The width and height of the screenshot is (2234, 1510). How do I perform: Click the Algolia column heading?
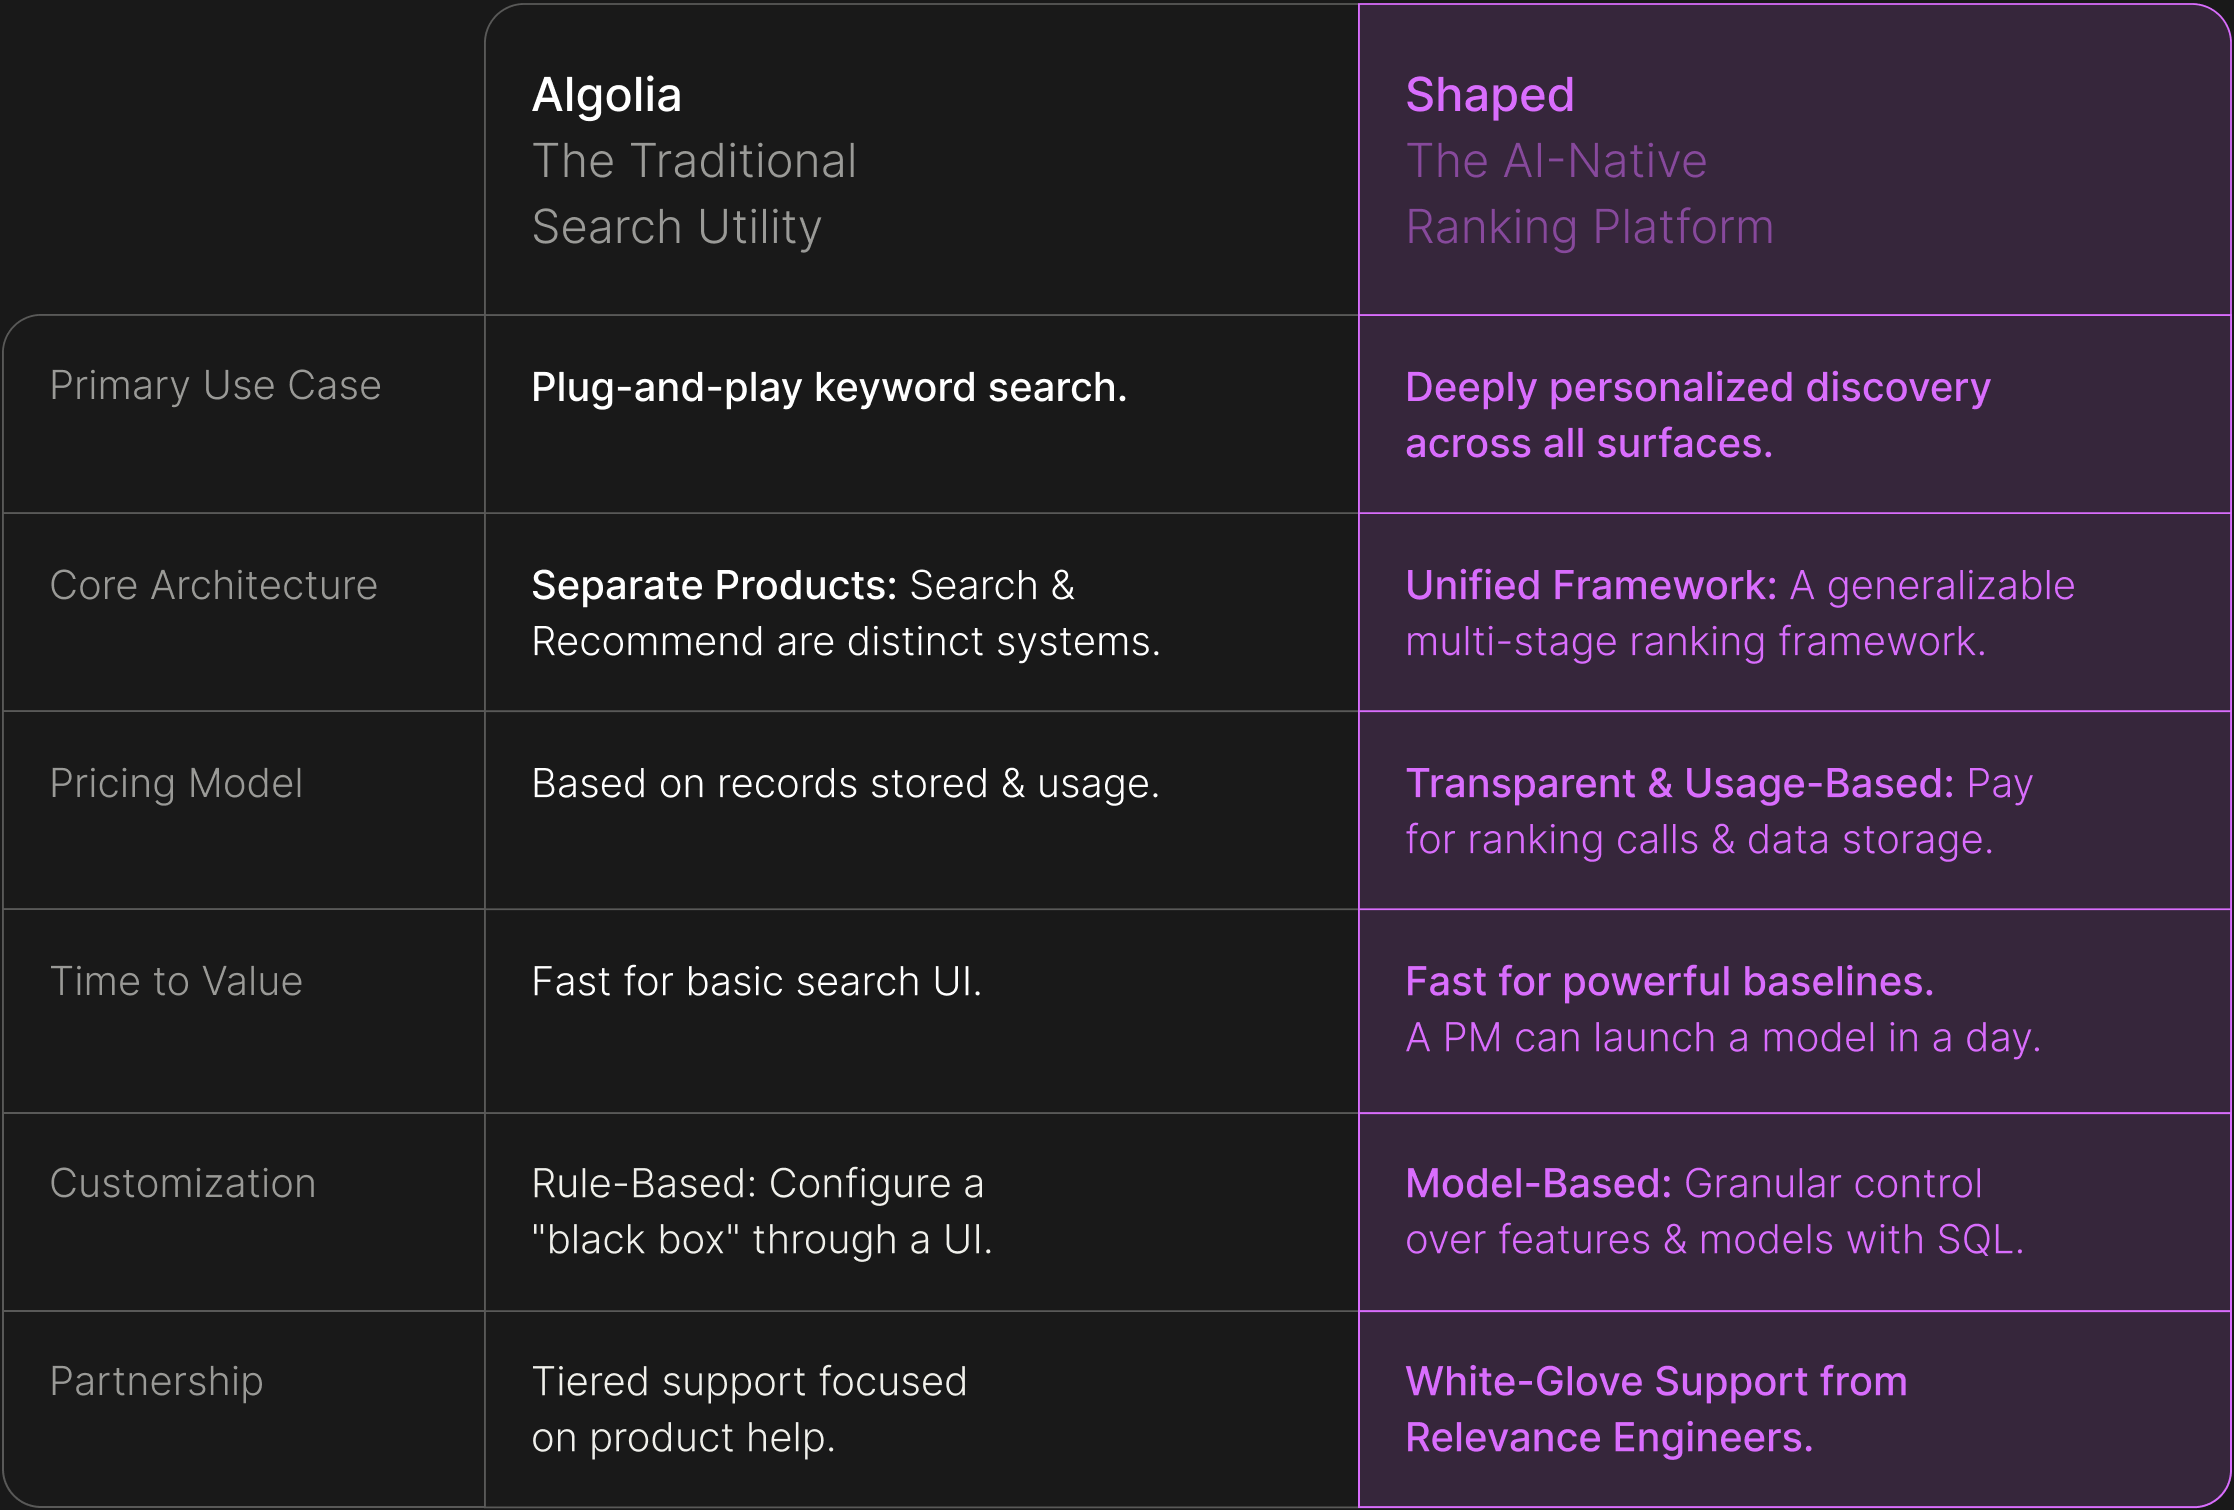(x=606, y=96)
